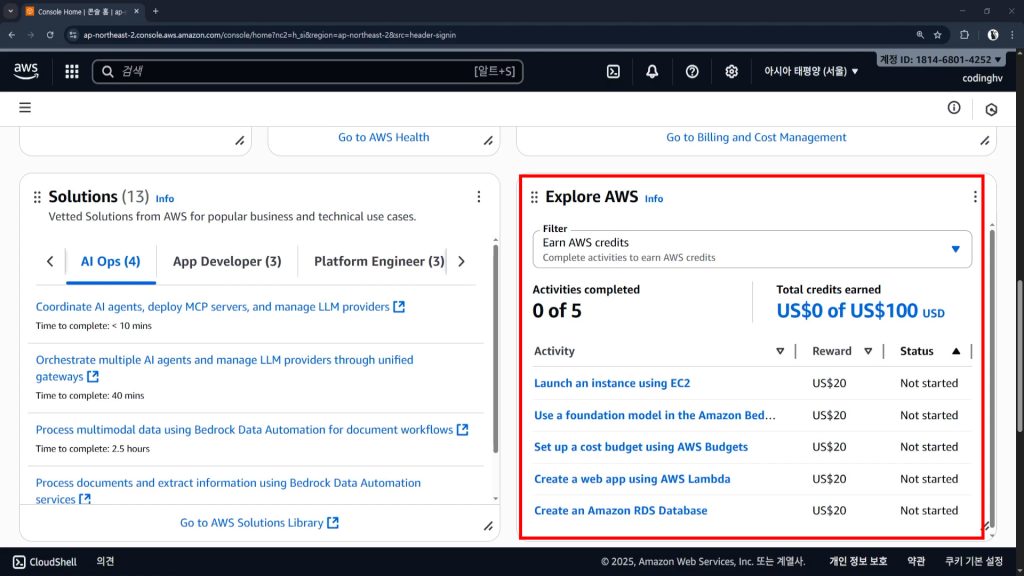Grab the Solutions widget drag handle

click(37, 197)
